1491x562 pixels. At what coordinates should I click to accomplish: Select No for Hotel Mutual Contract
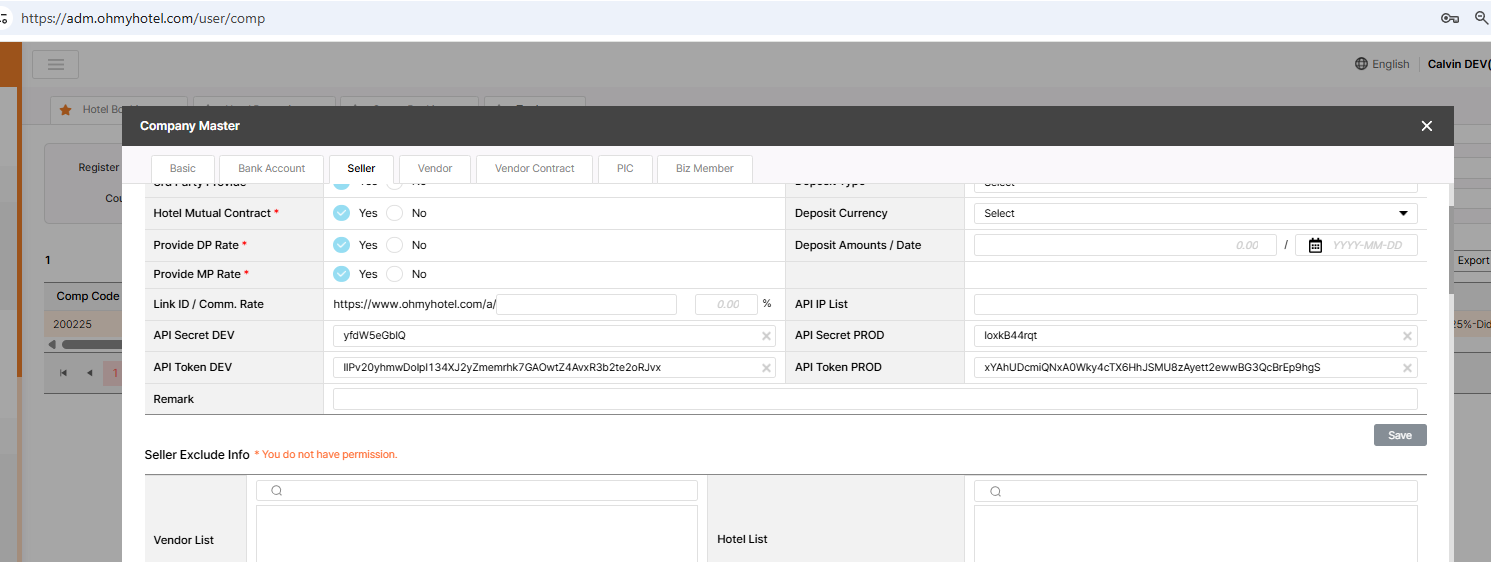395,213
